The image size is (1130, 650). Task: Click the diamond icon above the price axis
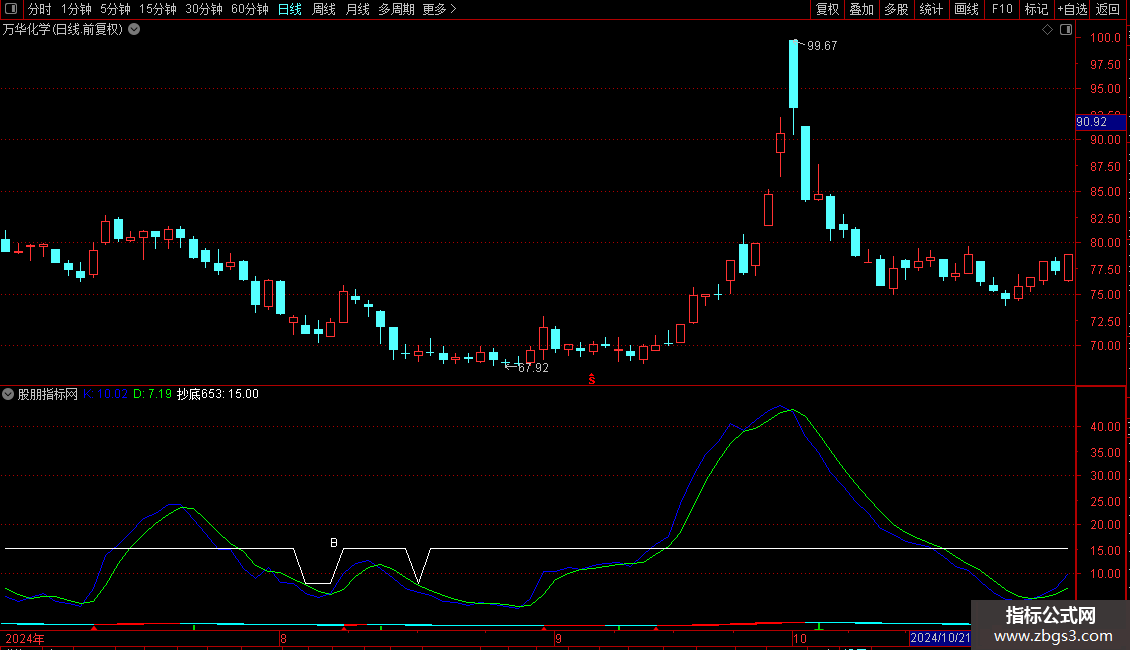point(1048,30)
